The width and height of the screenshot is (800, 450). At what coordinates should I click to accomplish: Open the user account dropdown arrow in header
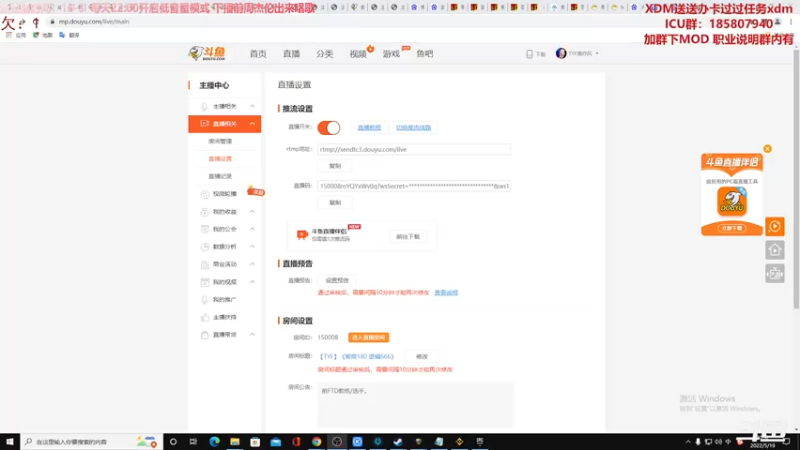[x=597, y=53]
